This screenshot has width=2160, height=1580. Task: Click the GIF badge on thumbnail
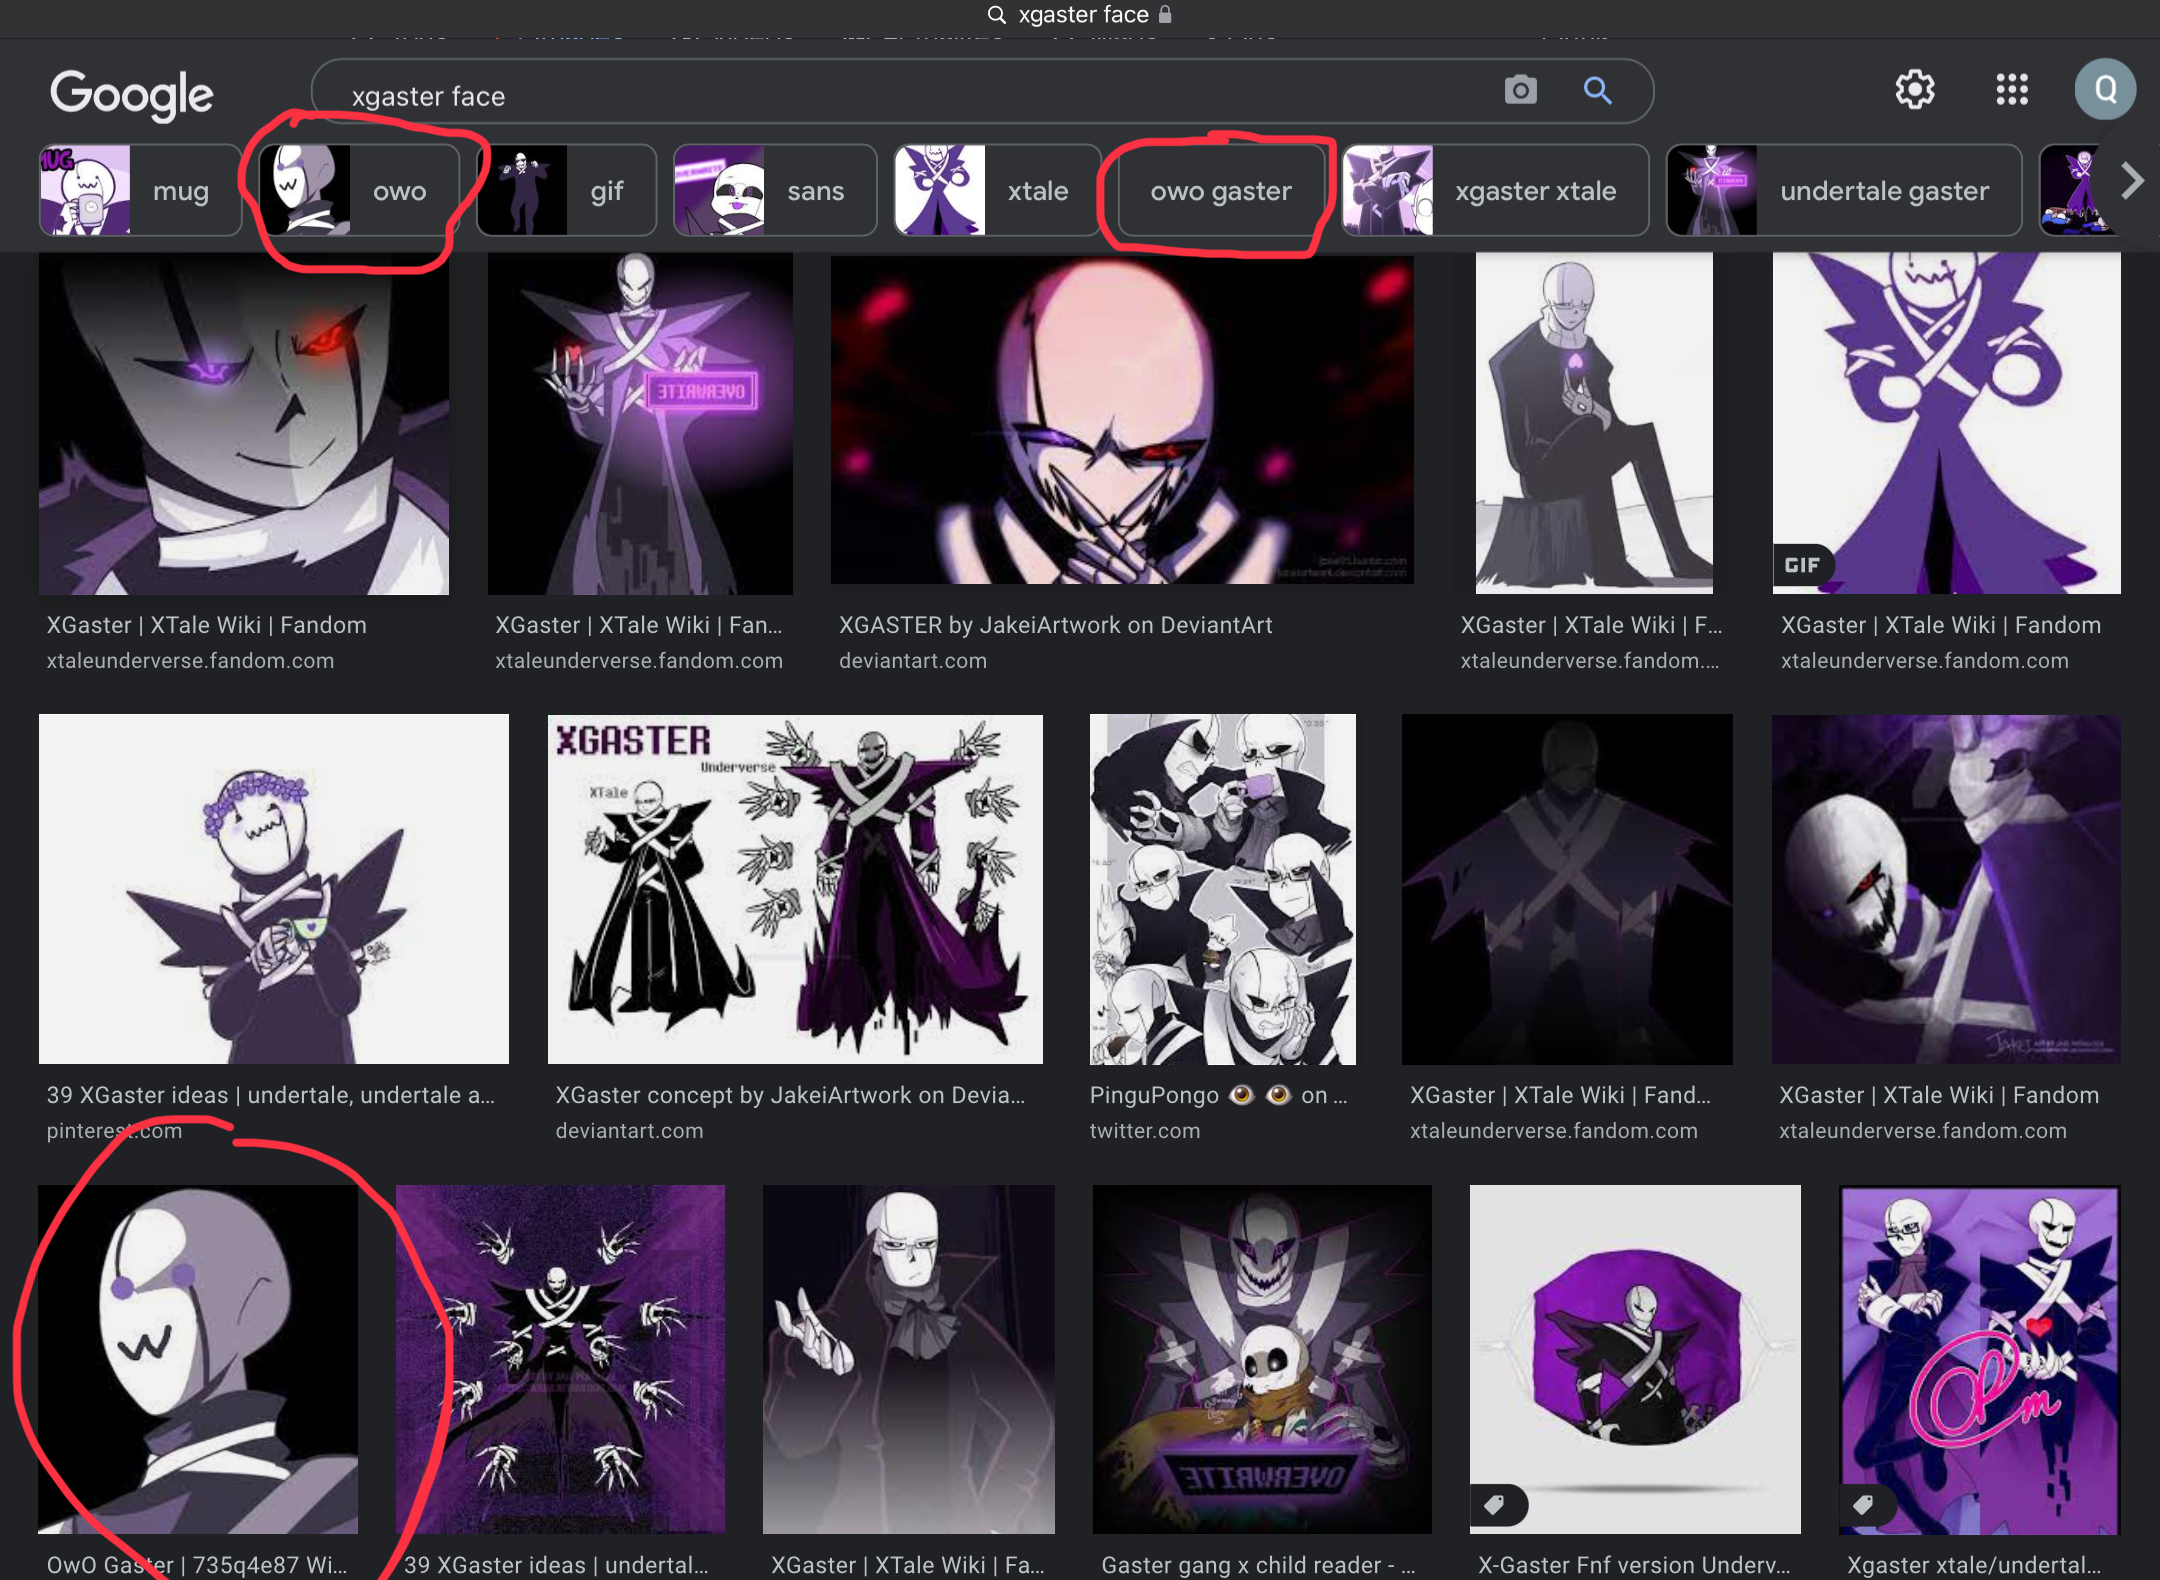pyautogui.click(x=1802, y=565)
